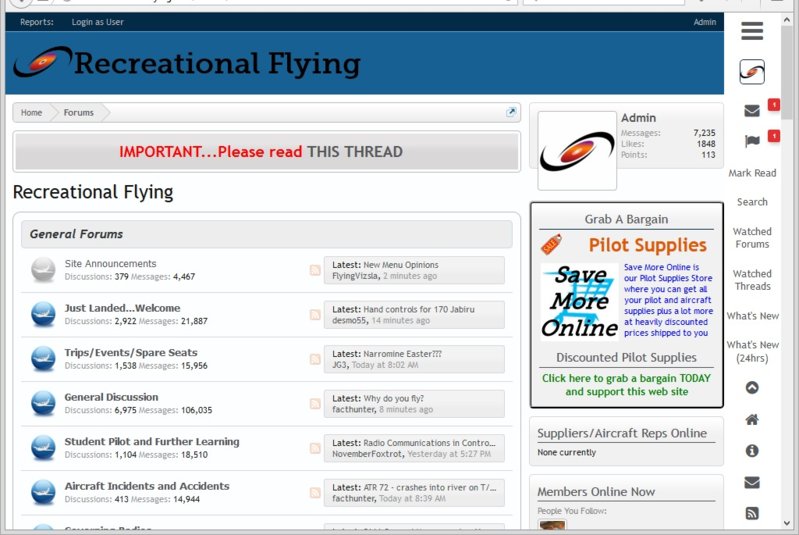Click RSS icon for Student Pilot forum
This screenshot has height=535, width=799.
tap(315, 448)
